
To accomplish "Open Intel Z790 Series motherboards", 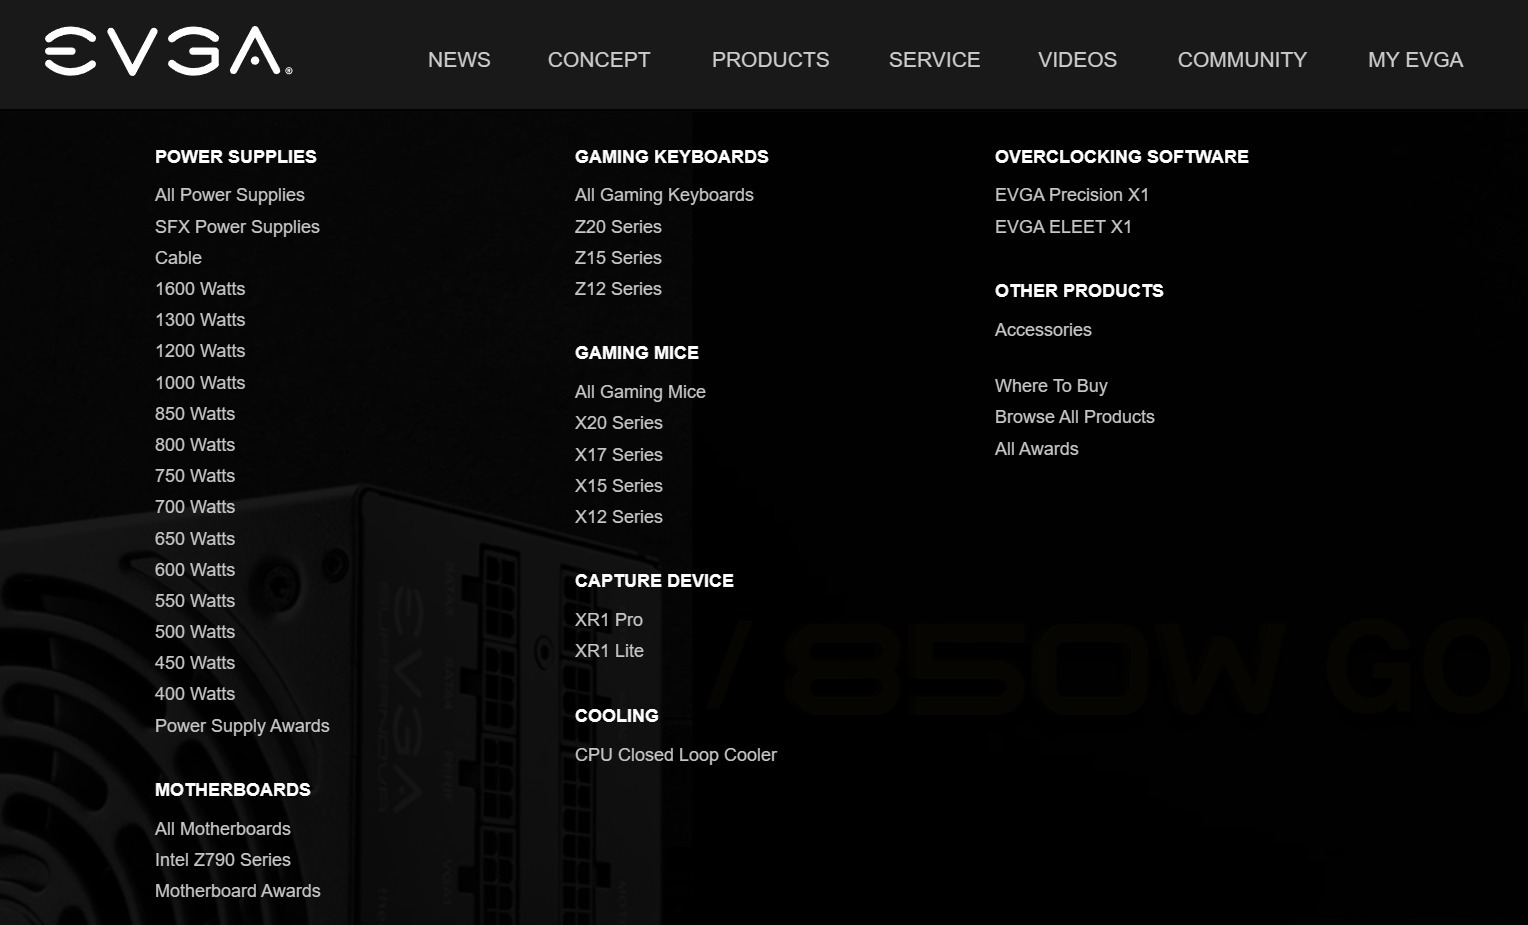I will click(223, 860).
